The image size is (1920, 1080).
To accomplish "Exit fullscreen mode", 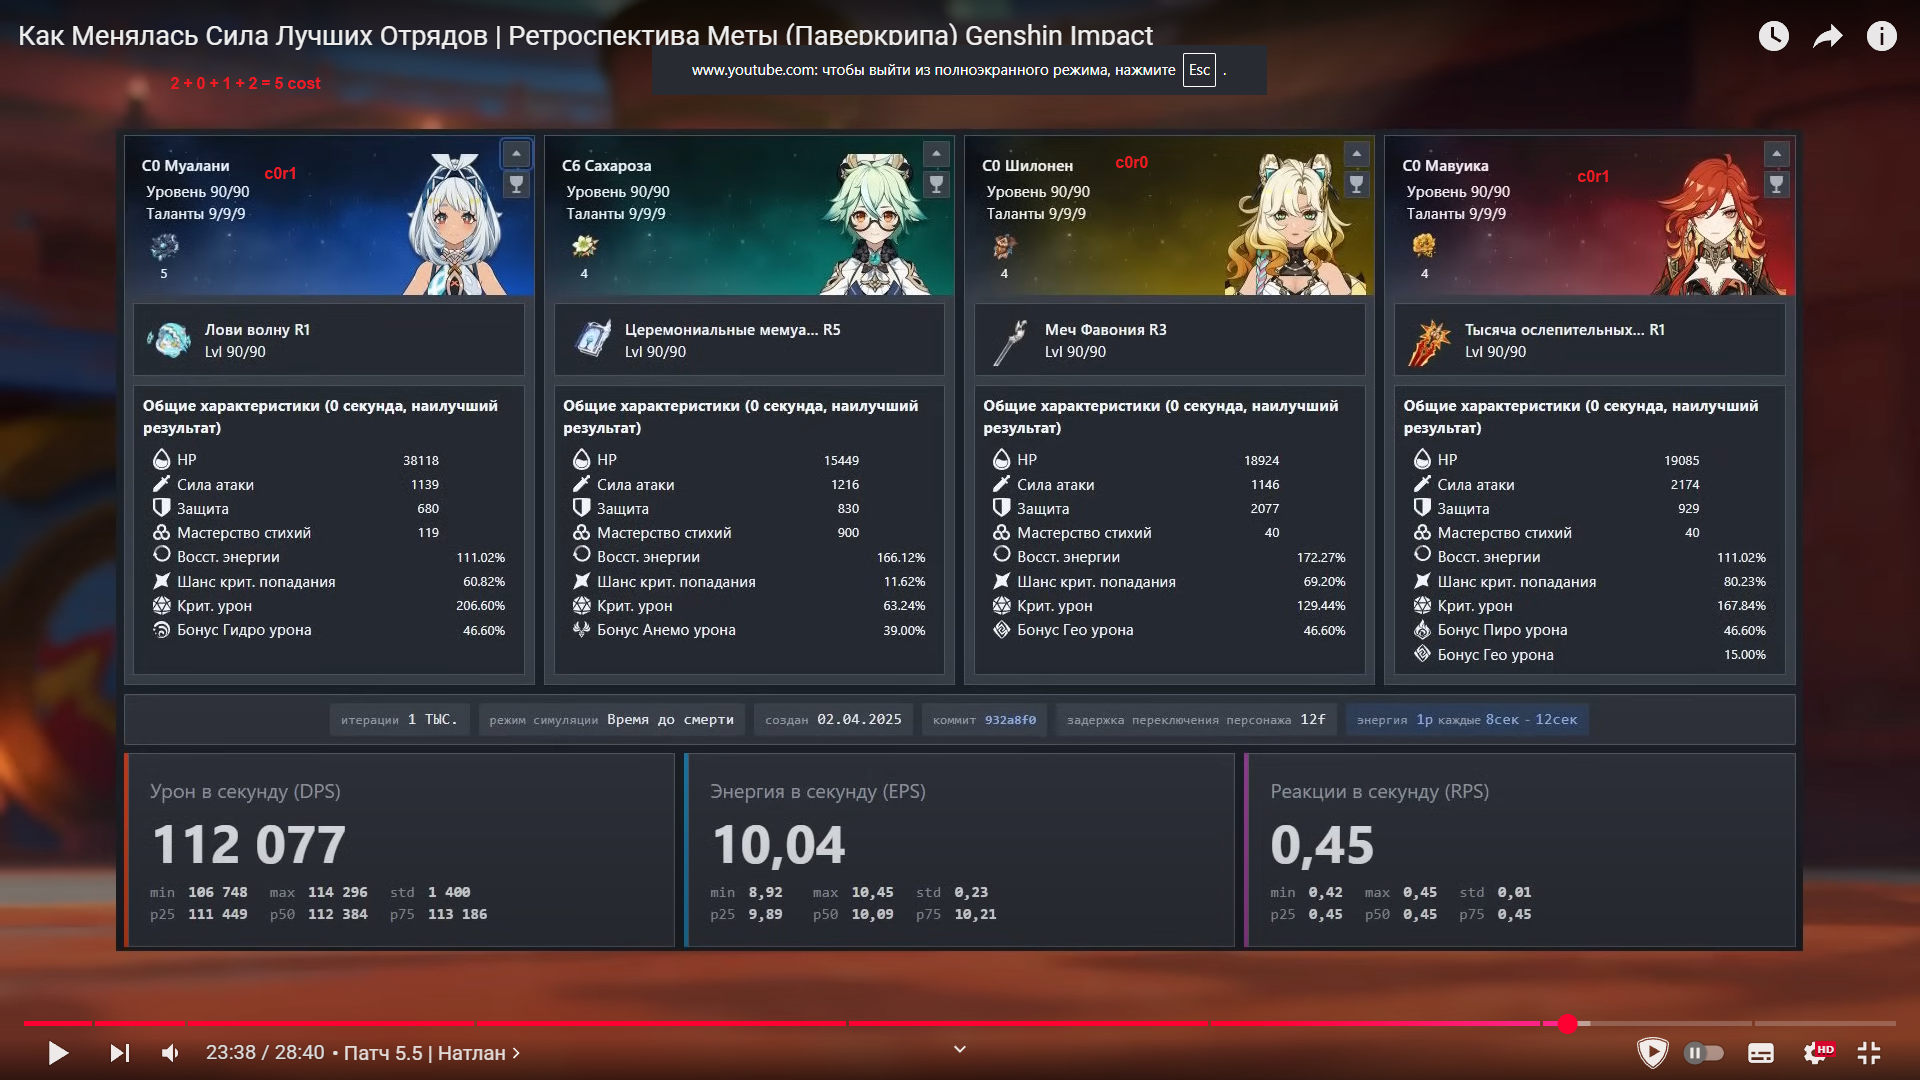I will point(1869,1053).
